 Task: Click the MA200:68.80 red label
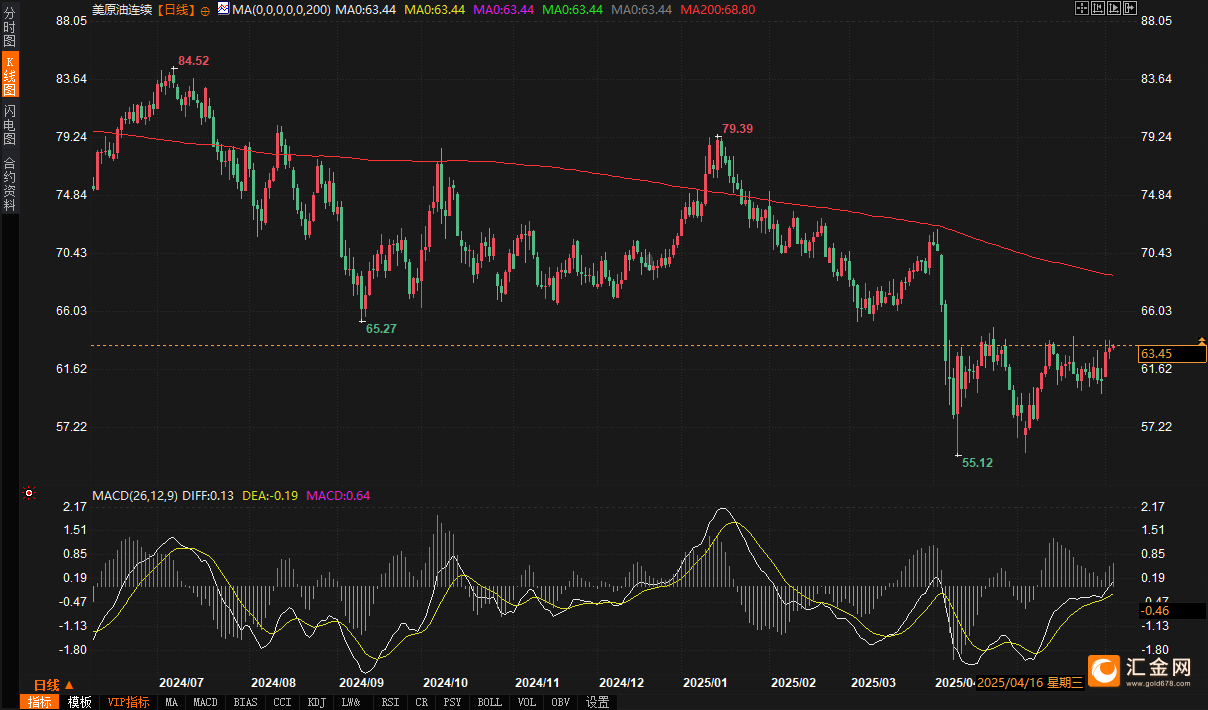717,9
